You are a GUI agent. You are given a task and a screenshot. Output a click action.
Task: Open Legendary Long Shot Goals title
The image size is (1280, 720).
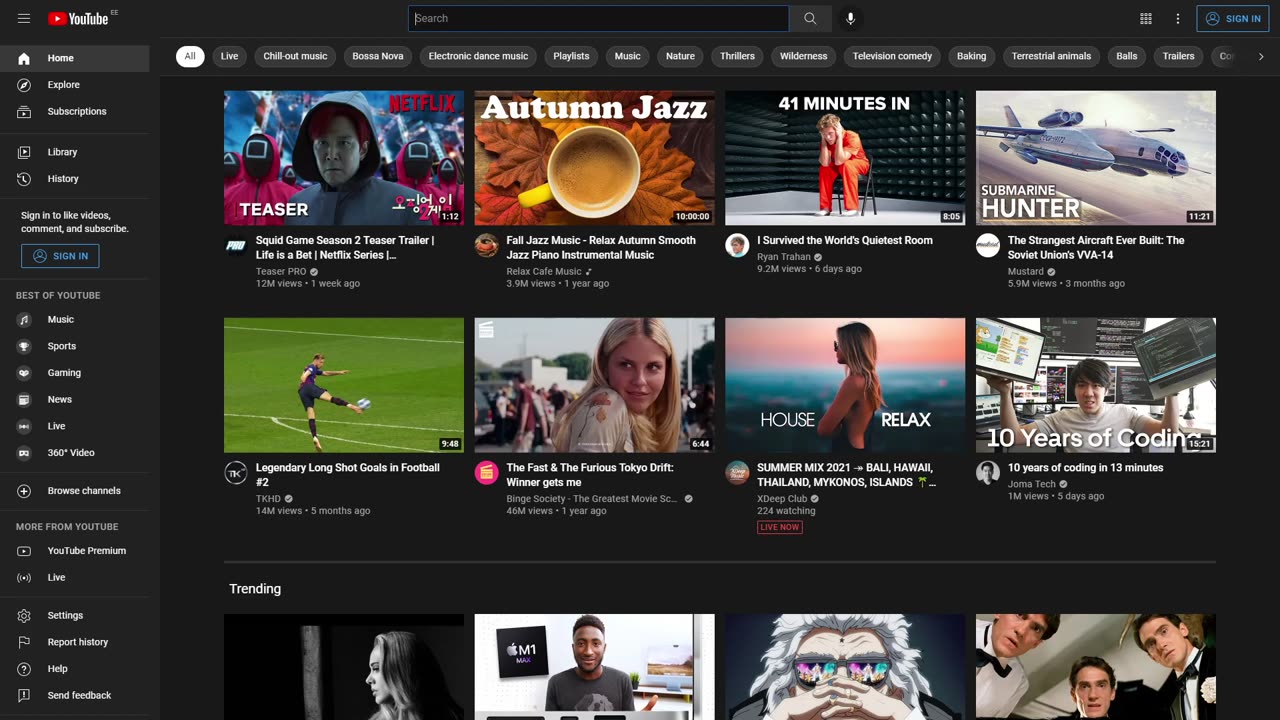[348, 474]
